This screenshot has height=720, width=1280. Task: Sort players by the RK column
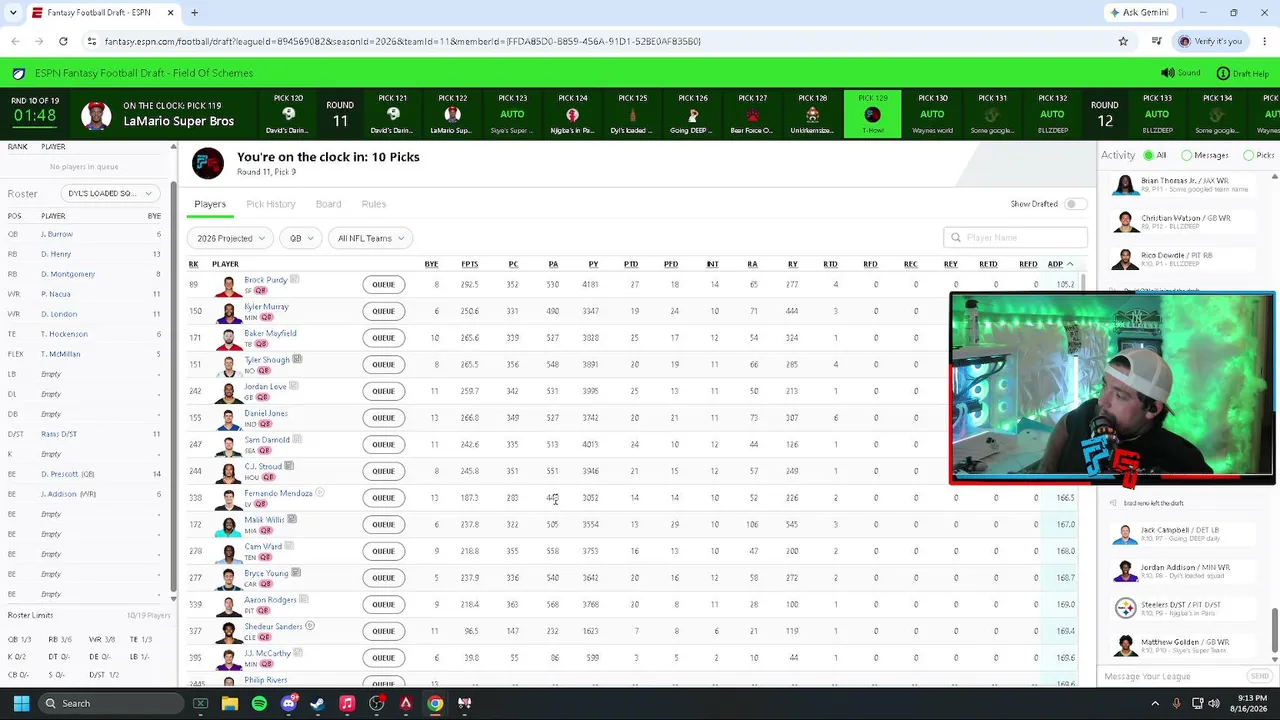click(193, 264)
